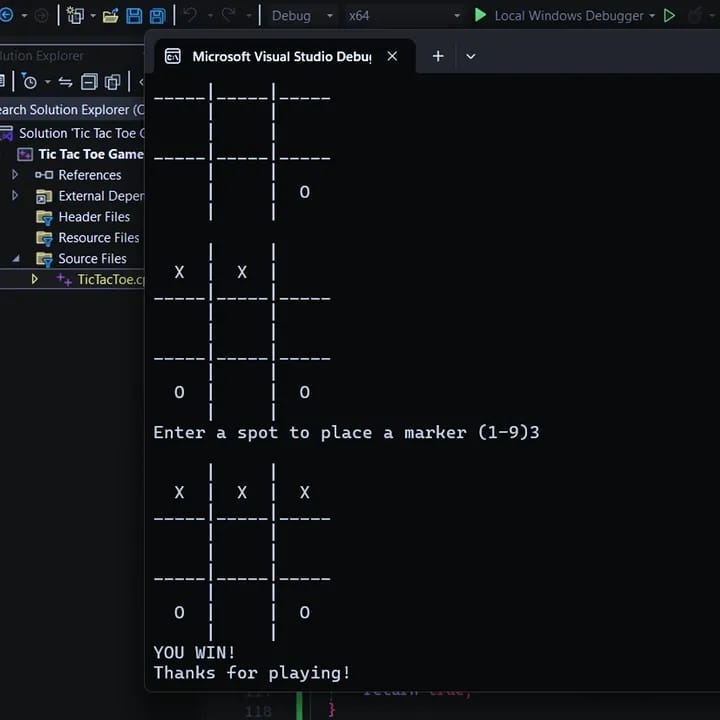Click the 'Thanks for playing!' console text
The image size is (720, 720).
click(252, 673)
